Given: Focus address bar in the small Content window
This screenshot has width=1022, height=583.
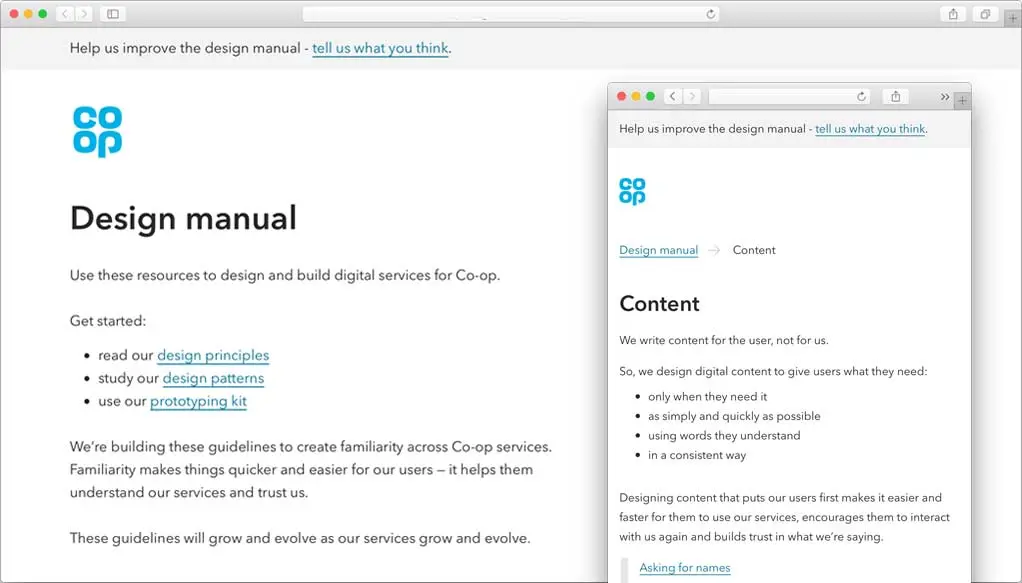Looking at the screenshot, I should [790, 97].
